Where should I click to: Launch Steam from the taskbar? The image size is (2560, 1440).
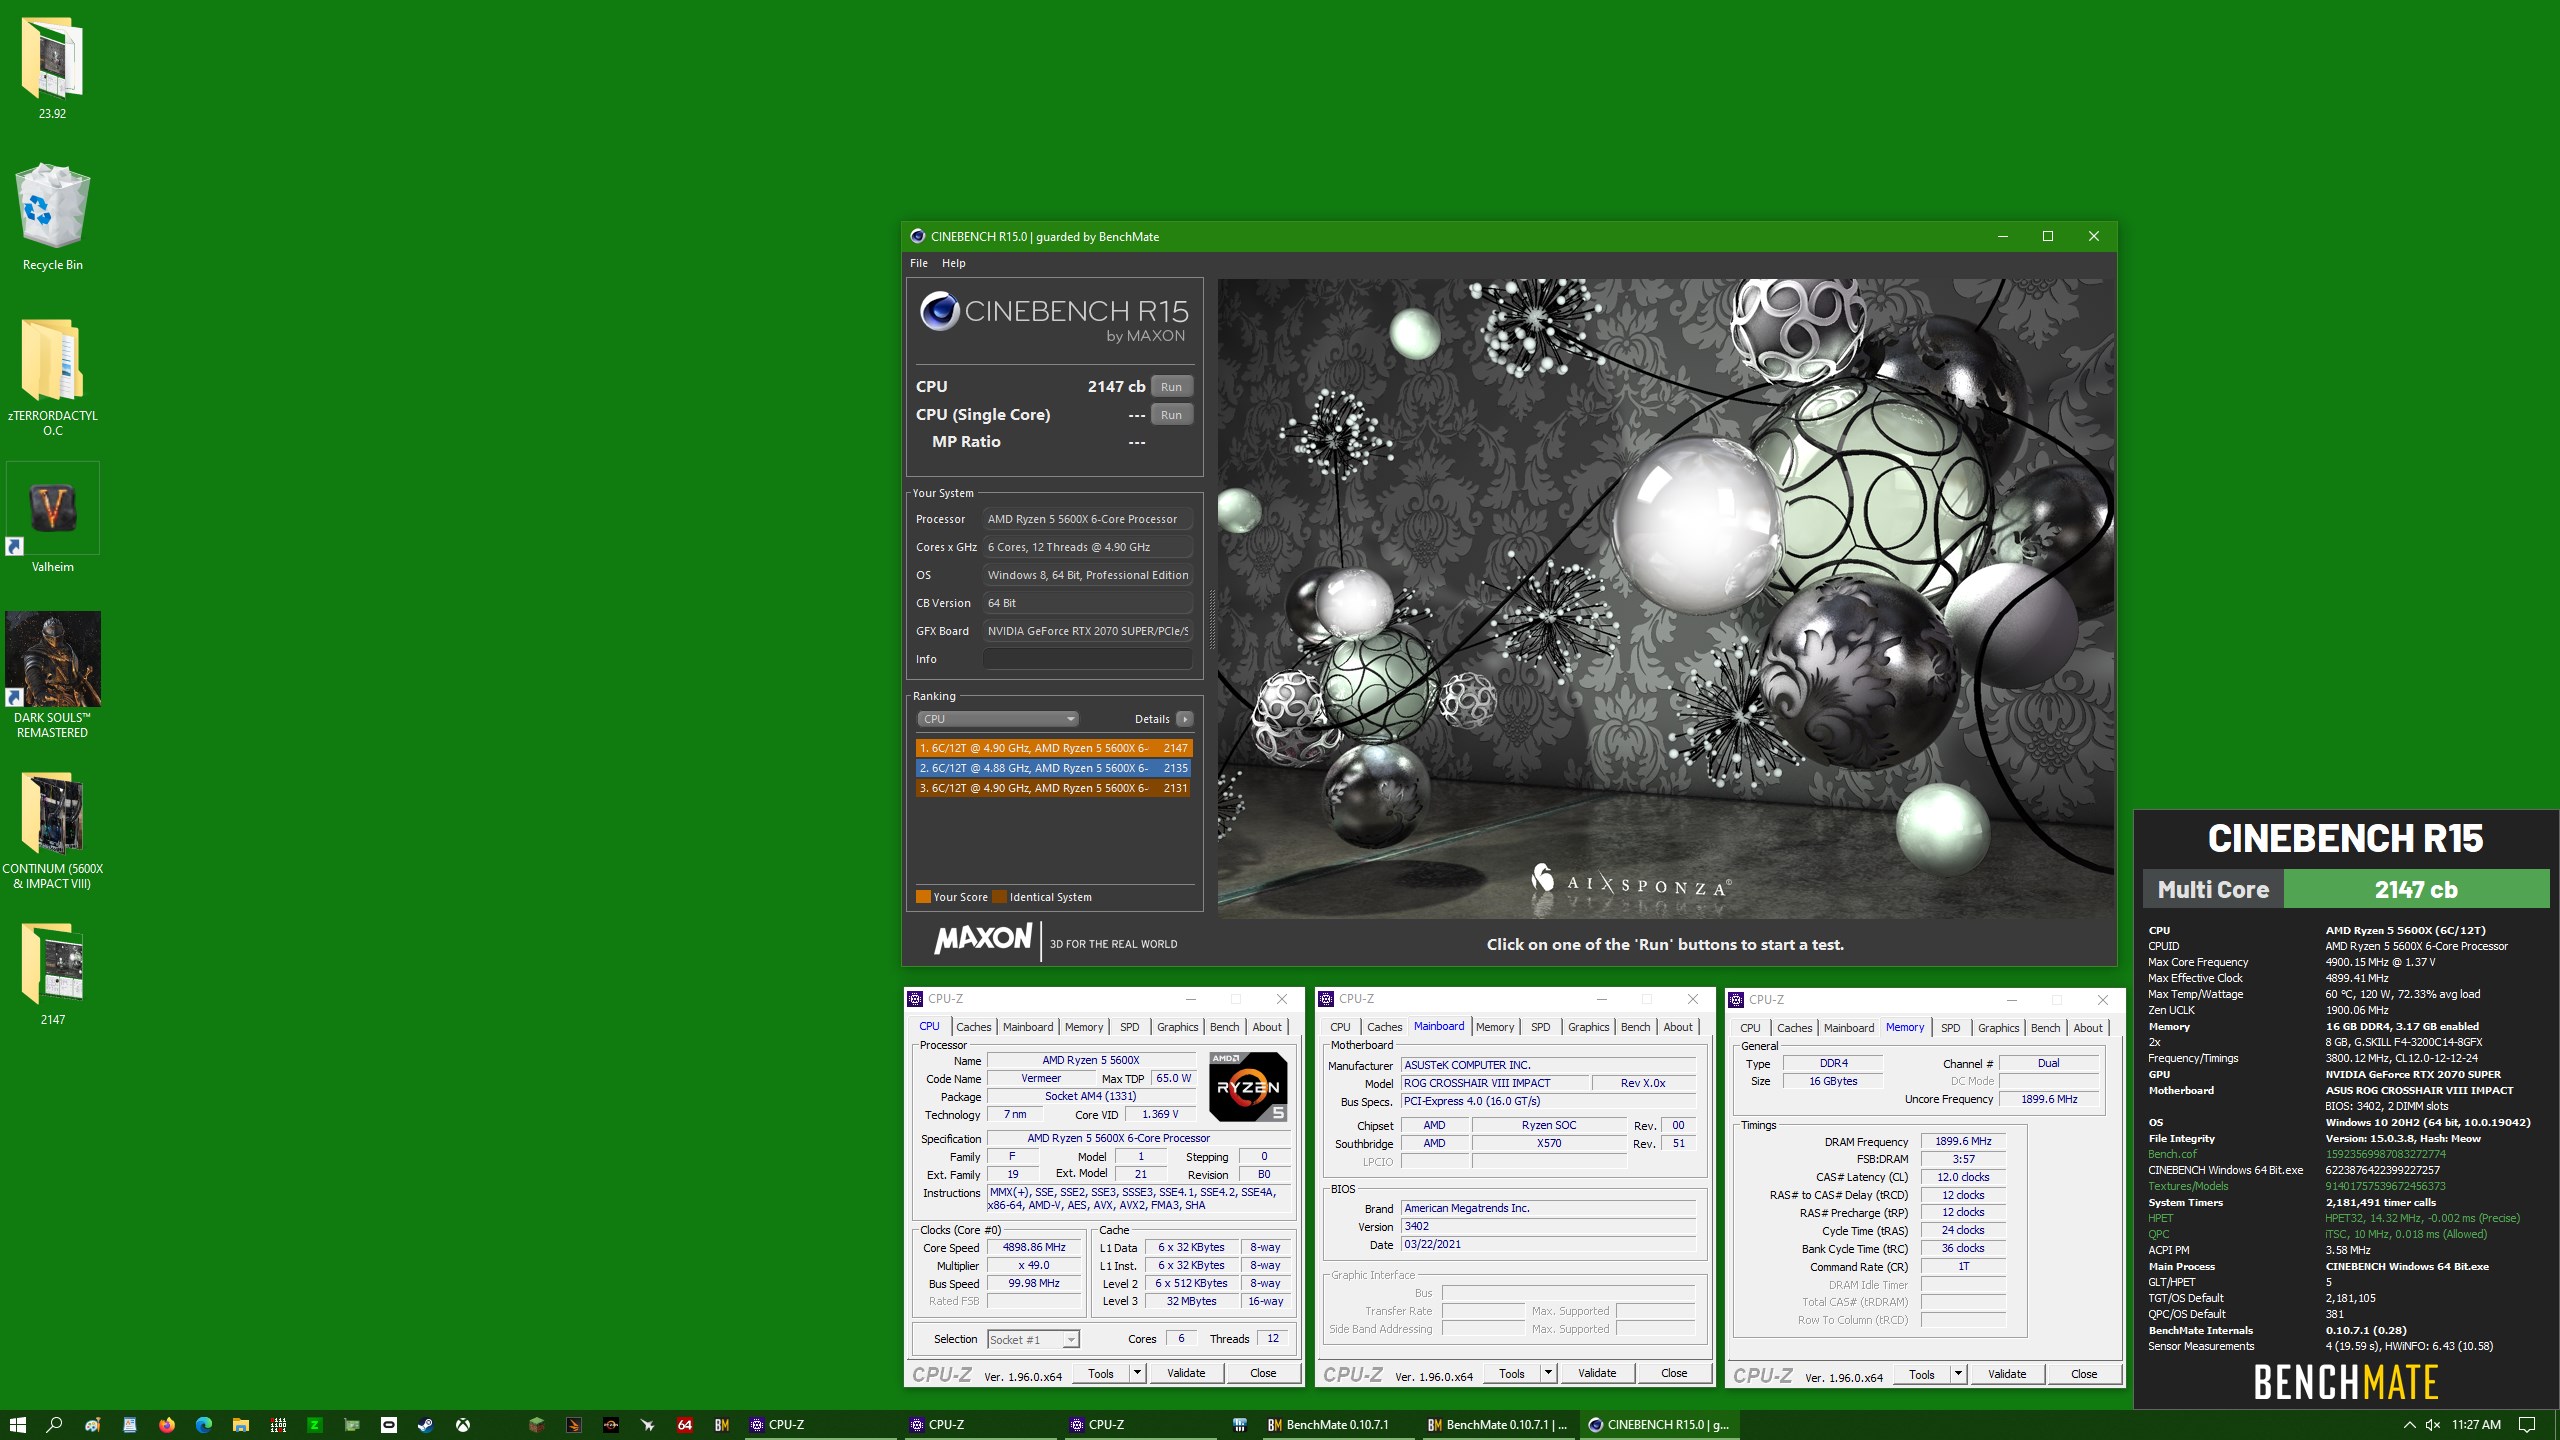425,1425
